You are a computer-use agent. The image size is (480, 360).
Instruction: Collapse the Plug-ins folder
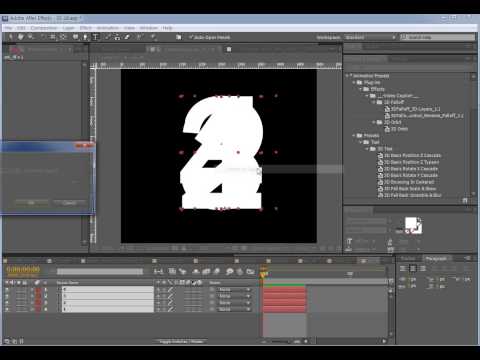click(354, 83)
